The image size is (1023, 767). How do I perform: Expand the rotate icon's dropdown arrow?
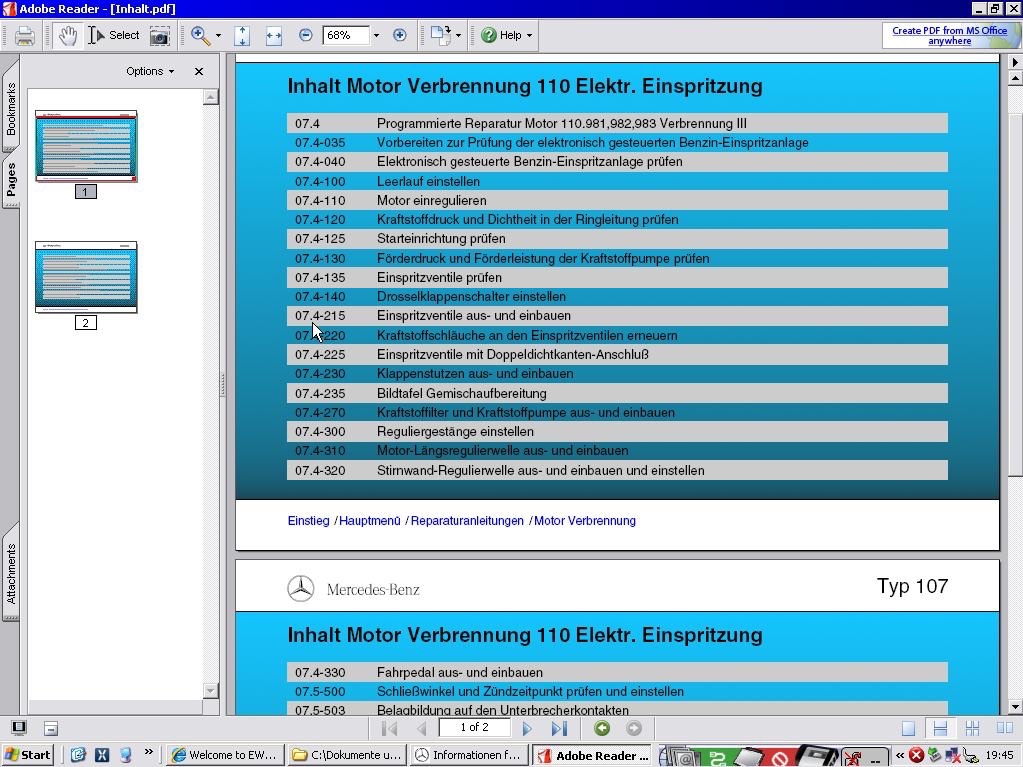[x=458, y=36]
